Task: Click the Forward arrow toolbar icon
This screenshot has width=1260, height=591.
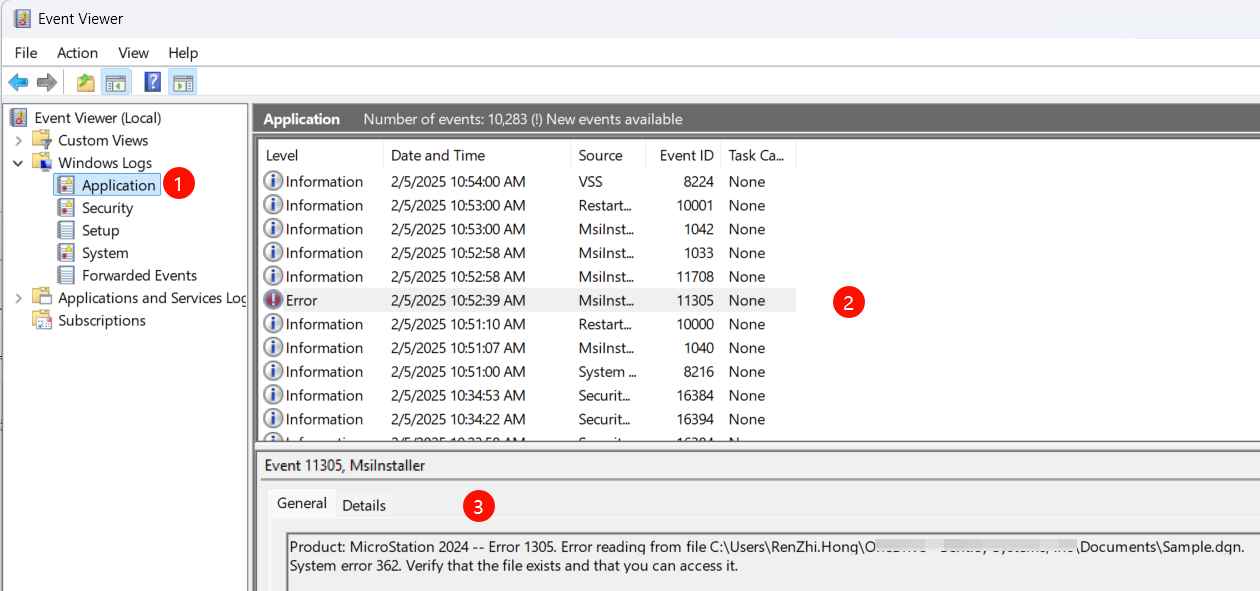Action: coord(46,83)
